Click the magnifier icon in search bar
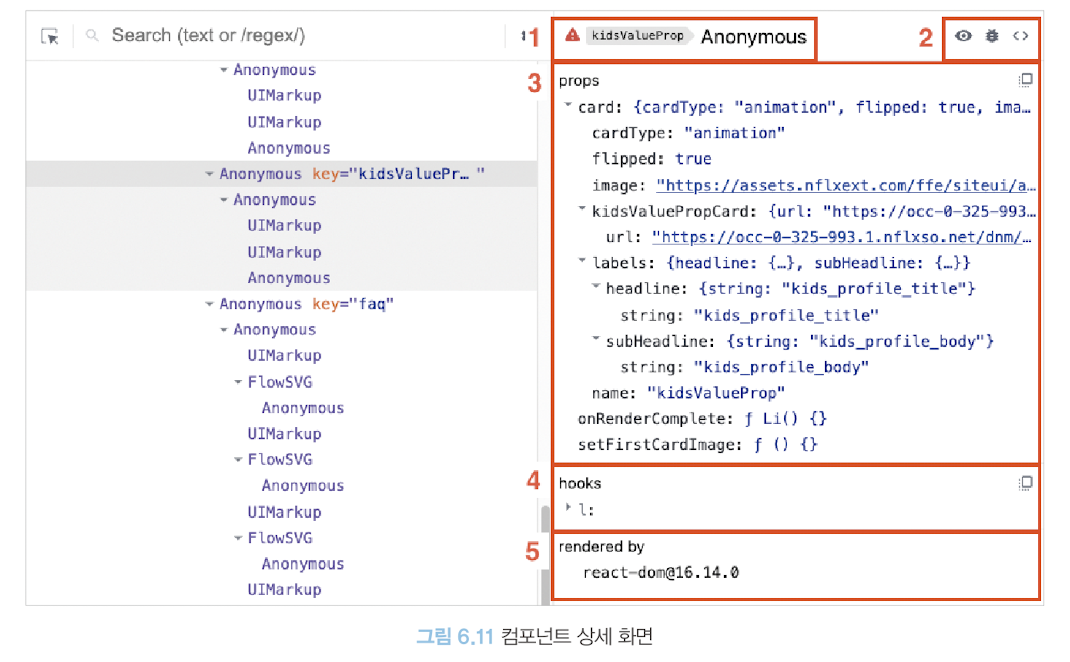 (x=92, y=35)
